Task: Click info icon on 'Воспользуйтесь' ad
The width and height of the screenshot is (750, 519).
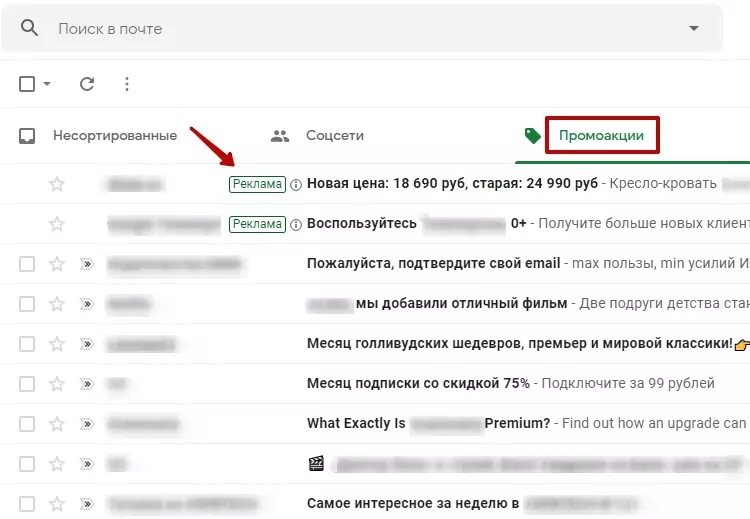Action: pos(296,224)
